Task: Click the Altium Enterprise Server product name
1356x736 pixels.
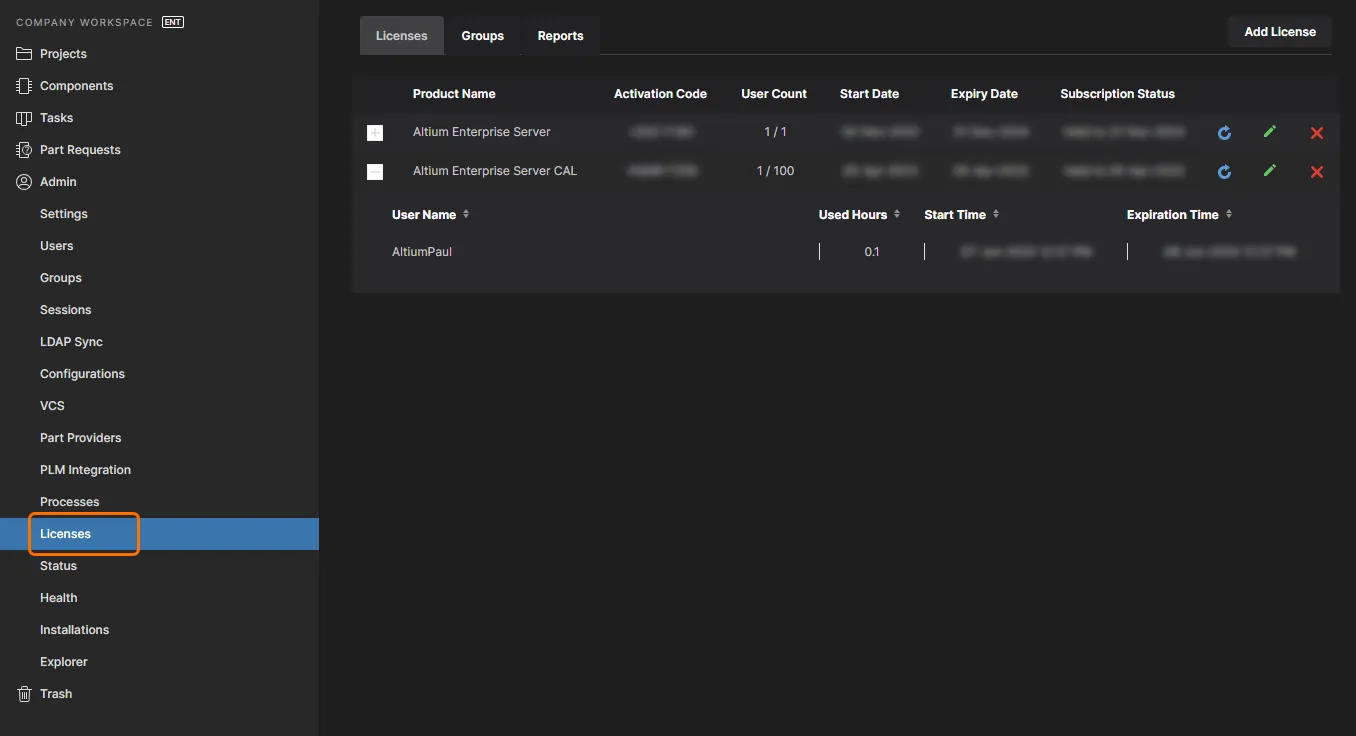Action: [x=482, y=132]
